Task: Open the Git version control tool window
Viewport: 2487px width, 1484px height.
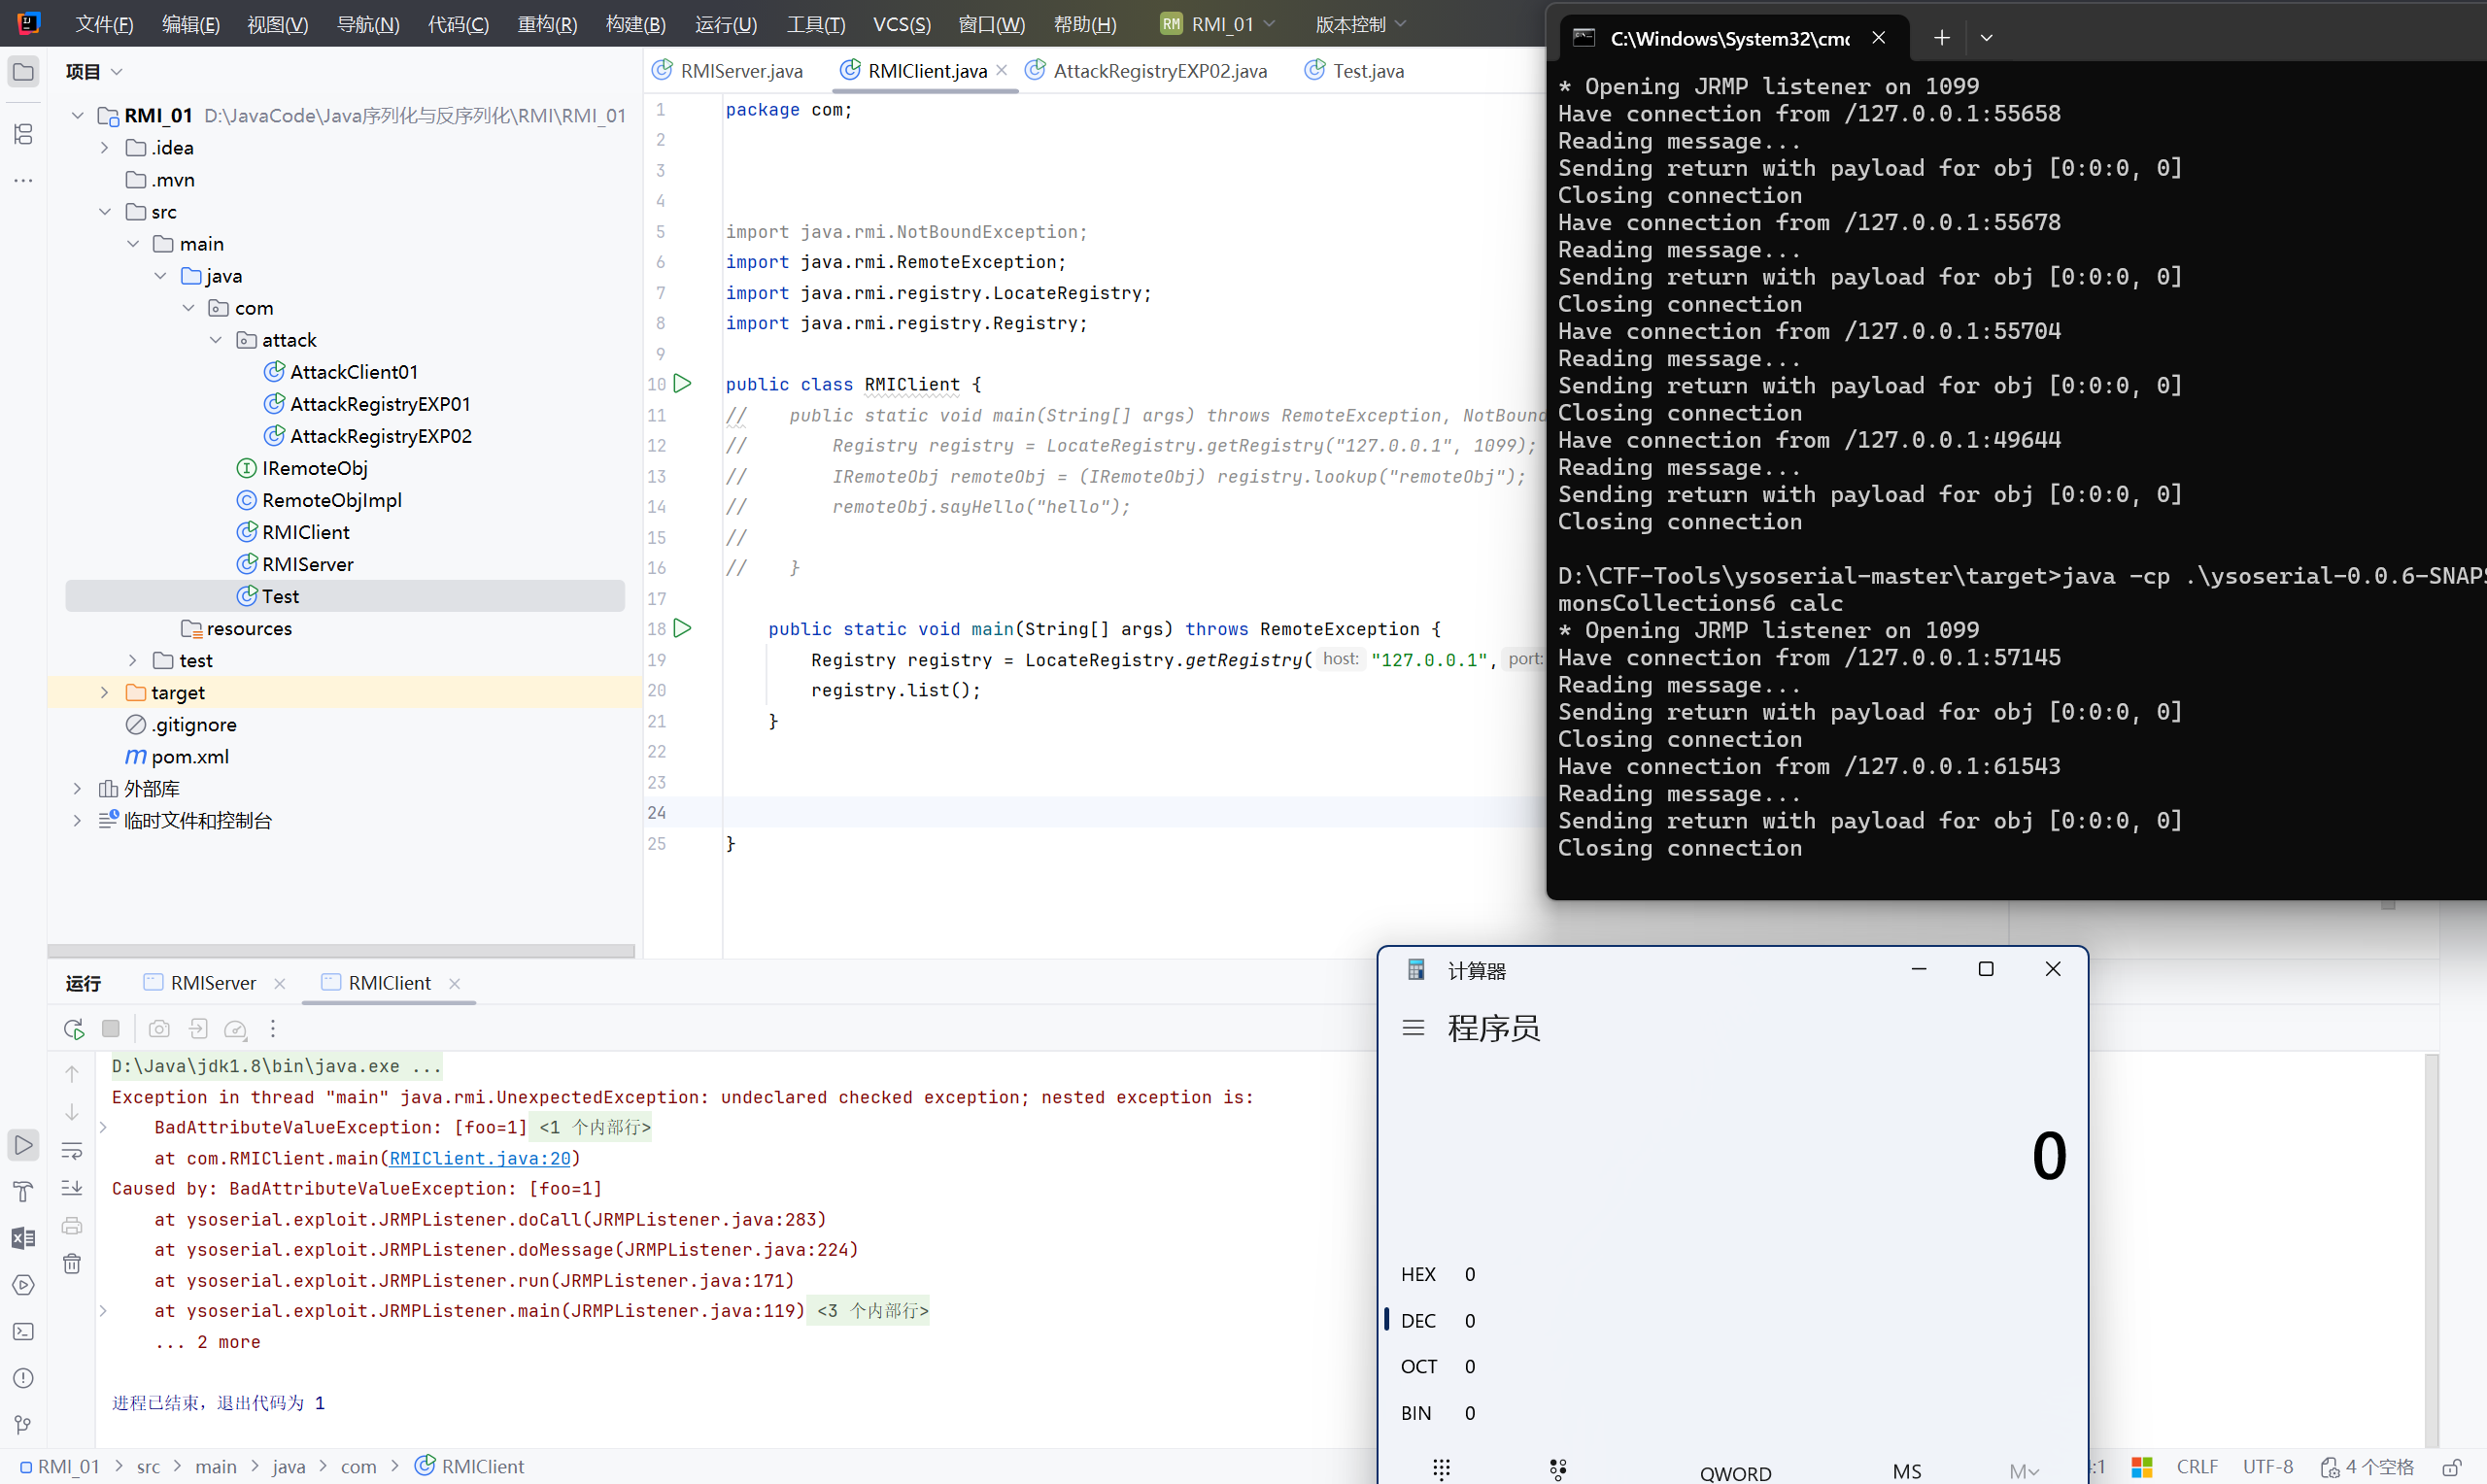Action: coord(23,1425)
